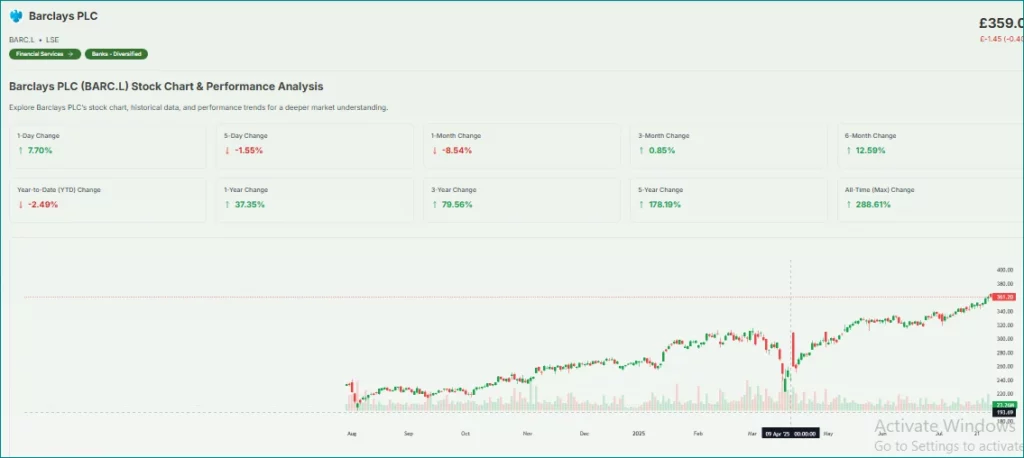Click the red 361.20 current price label
This screenshot has height=458, width=1024.
pos(1004,297)
